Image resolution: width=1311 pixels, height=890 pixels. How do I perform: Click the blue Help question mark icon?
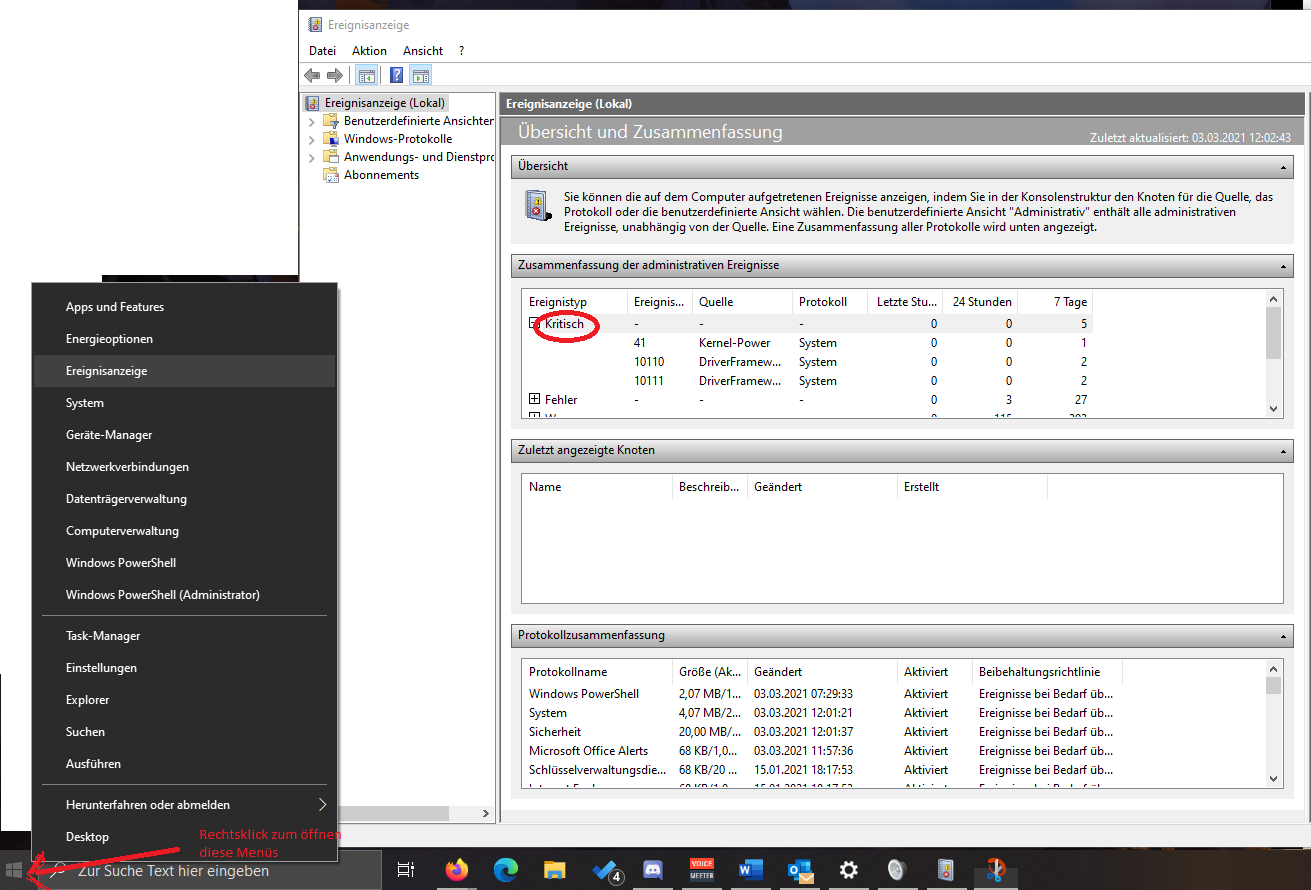(396, 75)
